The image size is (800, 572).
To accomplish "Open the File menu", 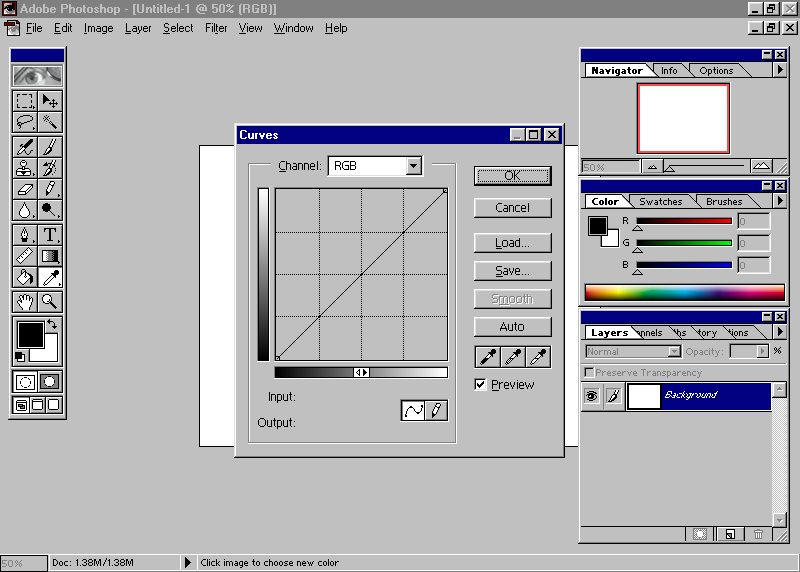I will (34, 28).
